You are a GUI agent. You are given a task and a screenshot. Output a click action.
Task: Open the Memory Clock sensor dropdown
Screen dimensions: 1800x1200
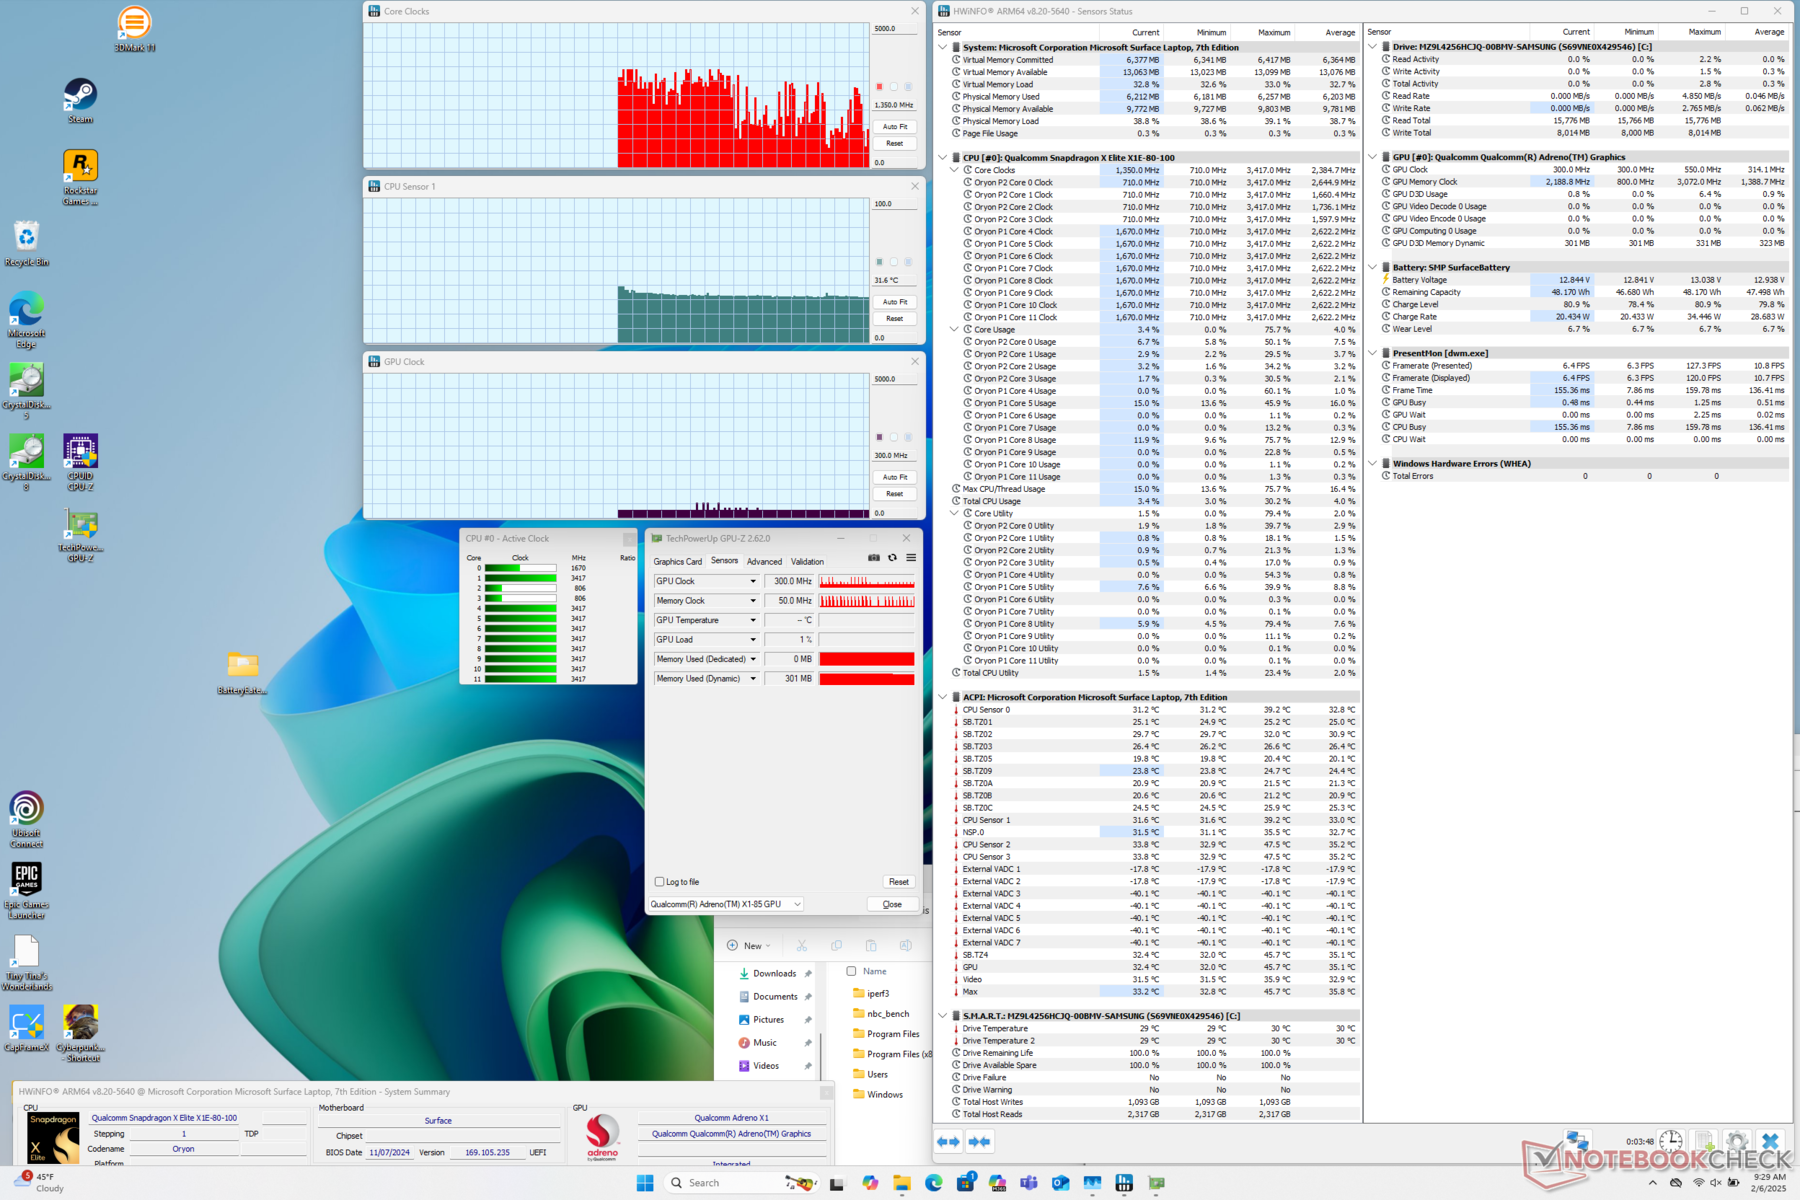(753, 601)
